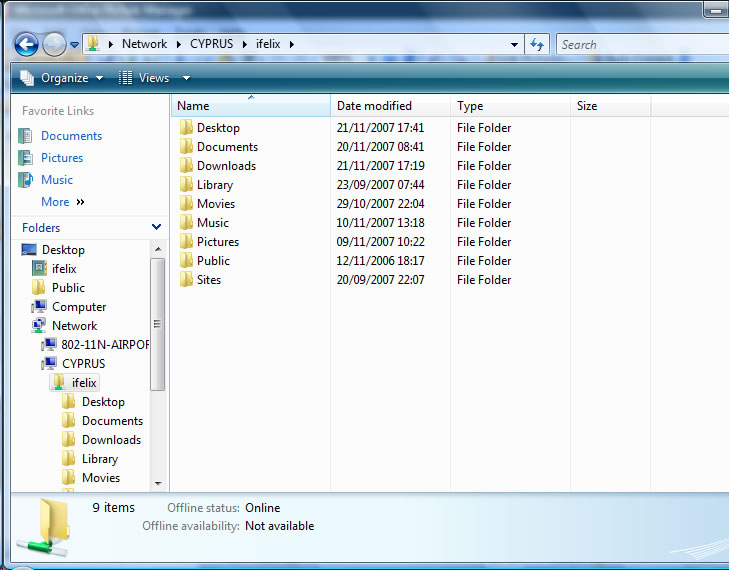Screen dimensions: 729x570
Task: Click the Refresh button beside address bar
Action: tap(537, 44)
